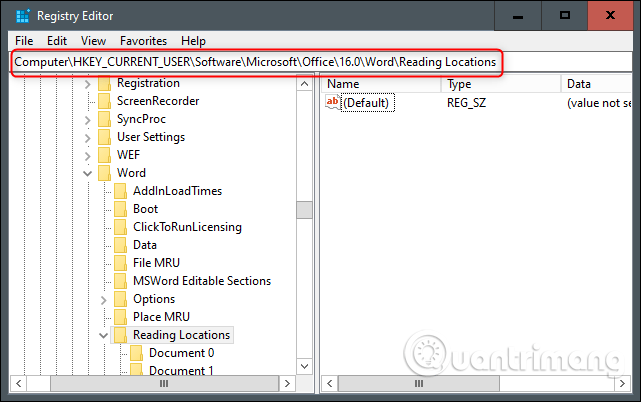Select the User Settings tree label

tap(151, 137)
